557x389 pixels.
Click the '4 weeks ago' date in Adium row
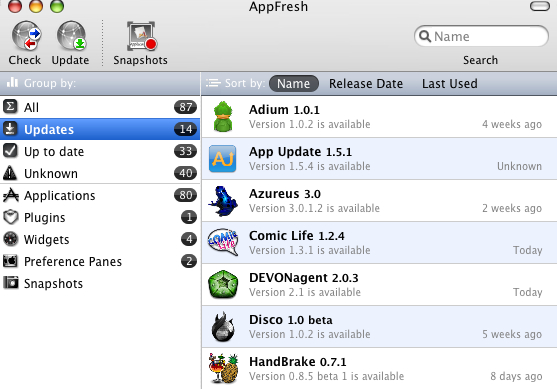click(x=512, y=124)
